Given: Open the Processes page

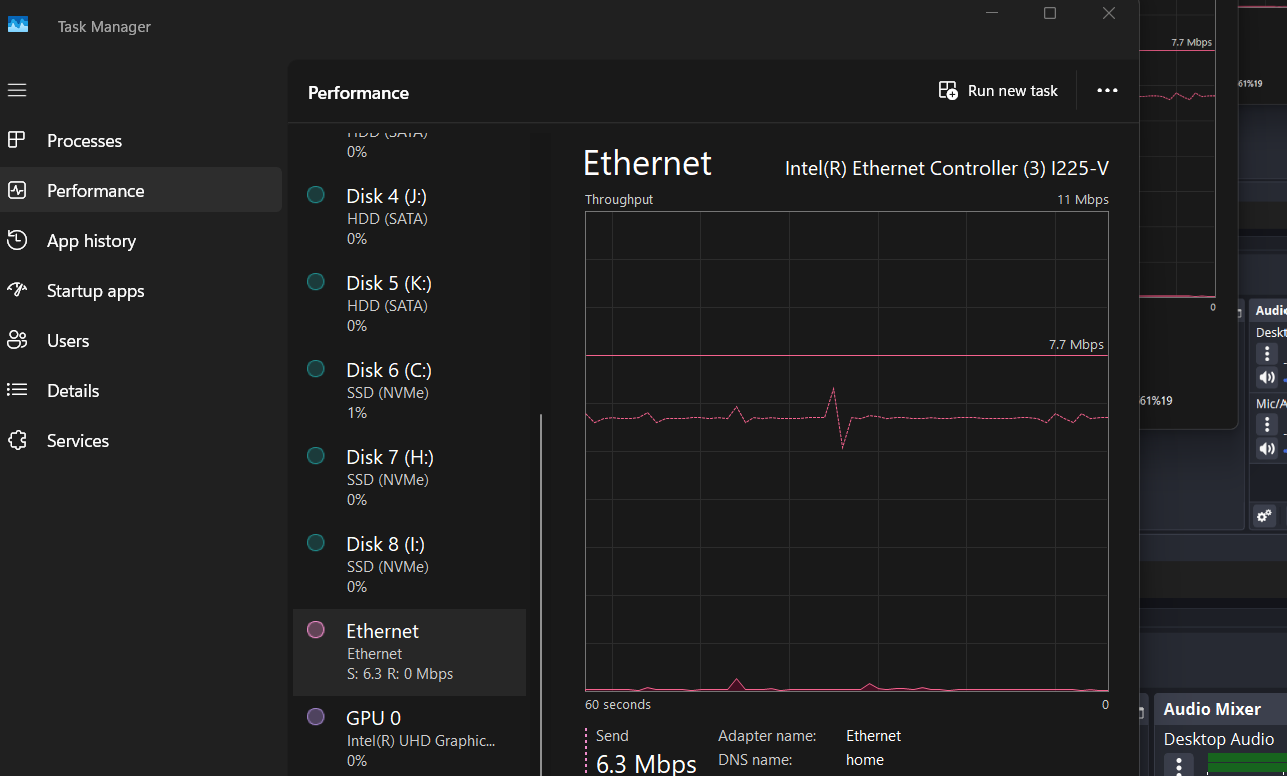Looking at the screenshot, I should click(x=141, y=141).
